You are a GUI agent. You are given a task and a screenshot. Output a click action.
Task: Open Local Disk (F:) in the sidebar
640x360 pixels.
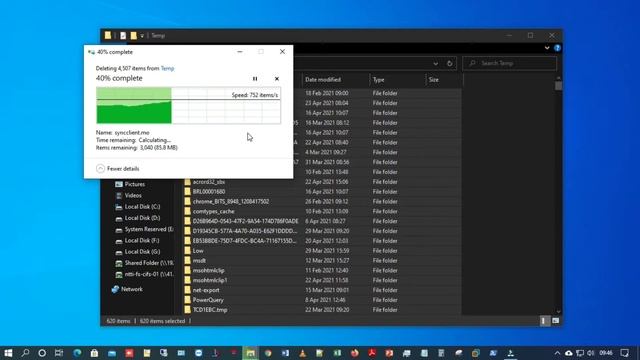click(x=142, y=240)
